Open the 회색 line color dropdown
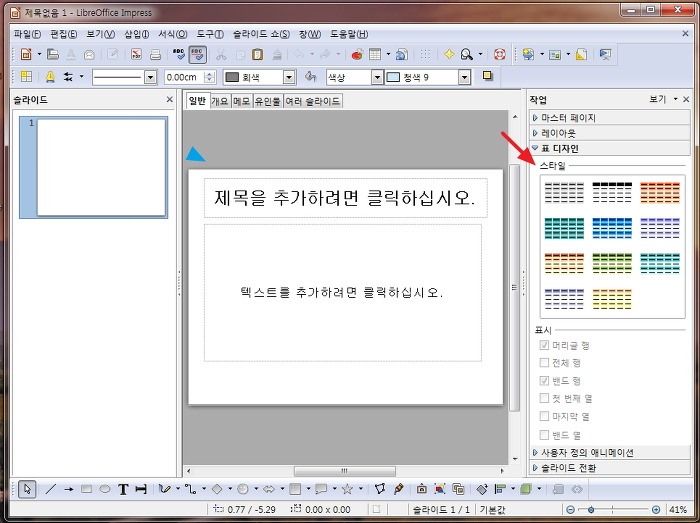Image resolution: width=700 pixels, height=523 pixels. pos(289,77)
